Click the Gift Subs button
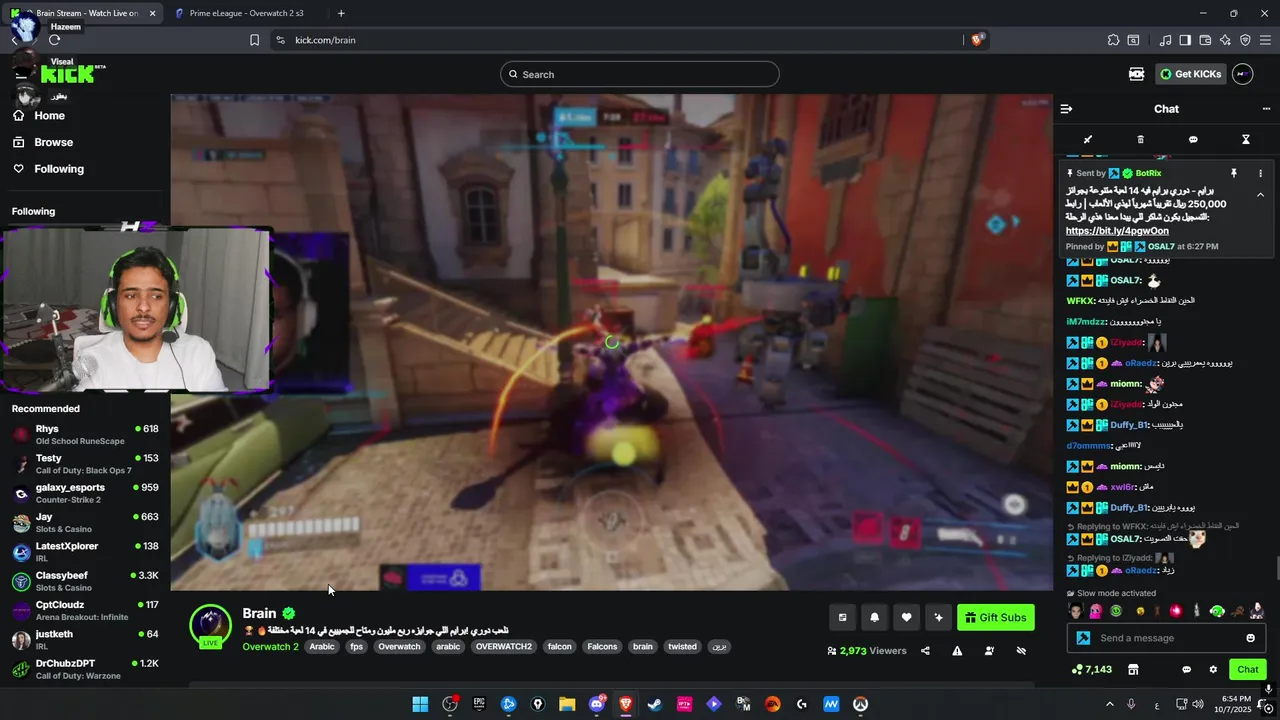1280x720 pixels. (x=995, y=618)
